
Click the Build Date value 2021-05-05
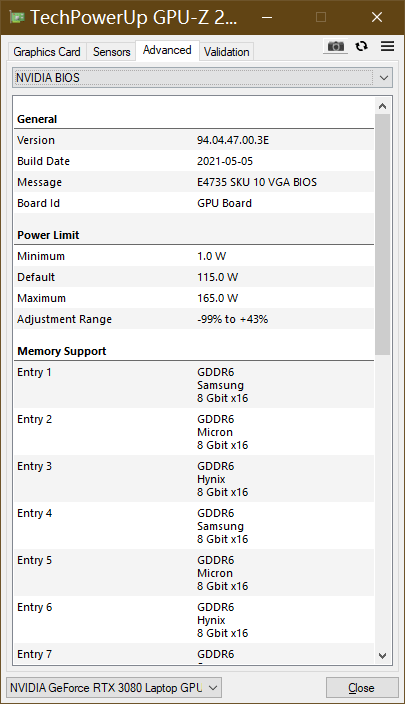[x=225, y=161]
